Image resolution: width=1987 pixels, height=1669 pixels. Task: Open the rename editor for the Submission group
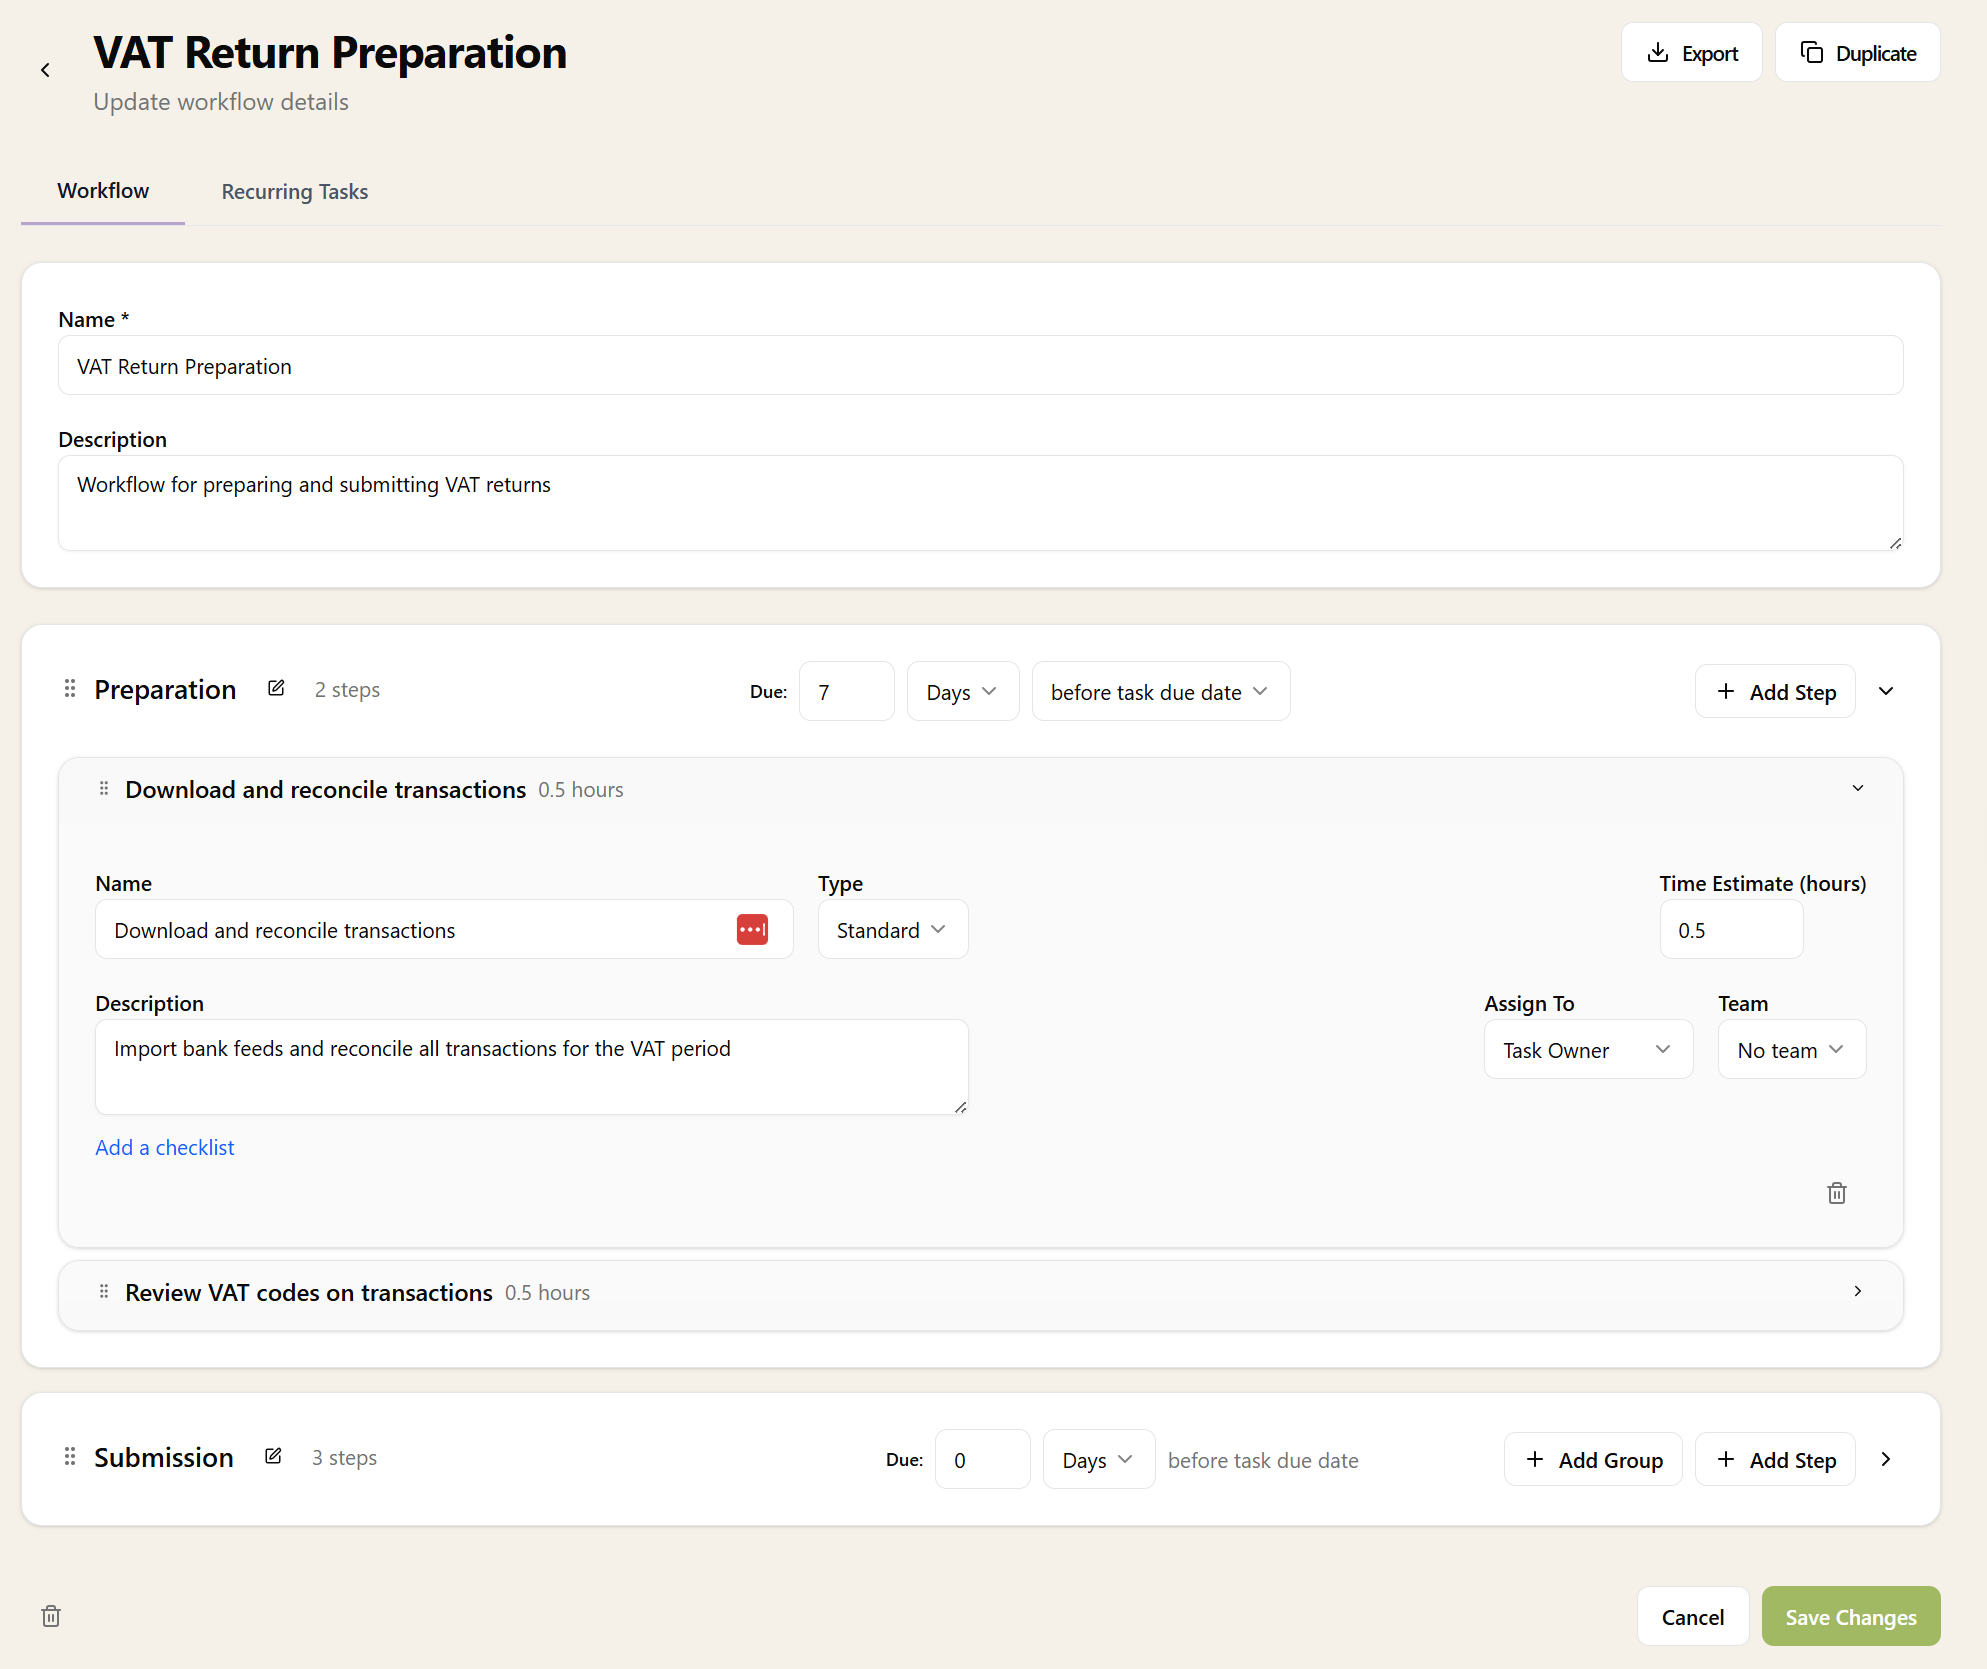tap(273, 1456)
